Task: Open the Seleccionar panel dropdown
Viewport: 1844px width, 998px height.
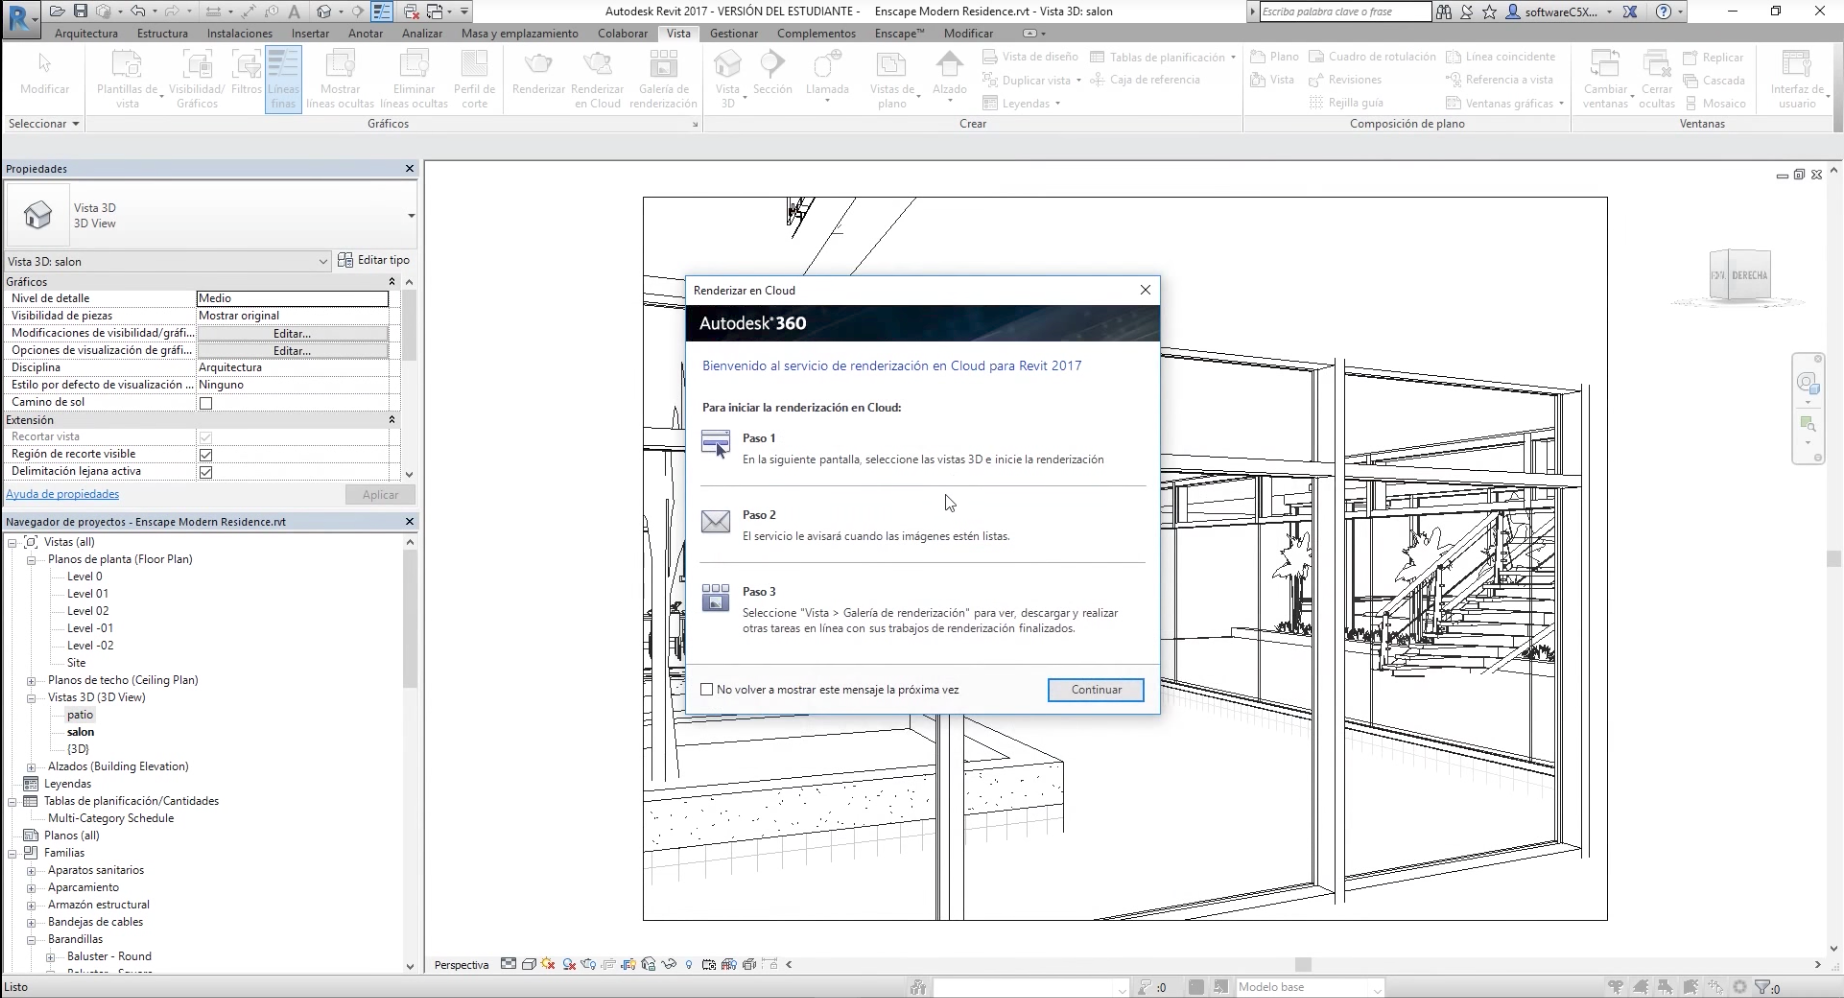Action: click(44, 124)
